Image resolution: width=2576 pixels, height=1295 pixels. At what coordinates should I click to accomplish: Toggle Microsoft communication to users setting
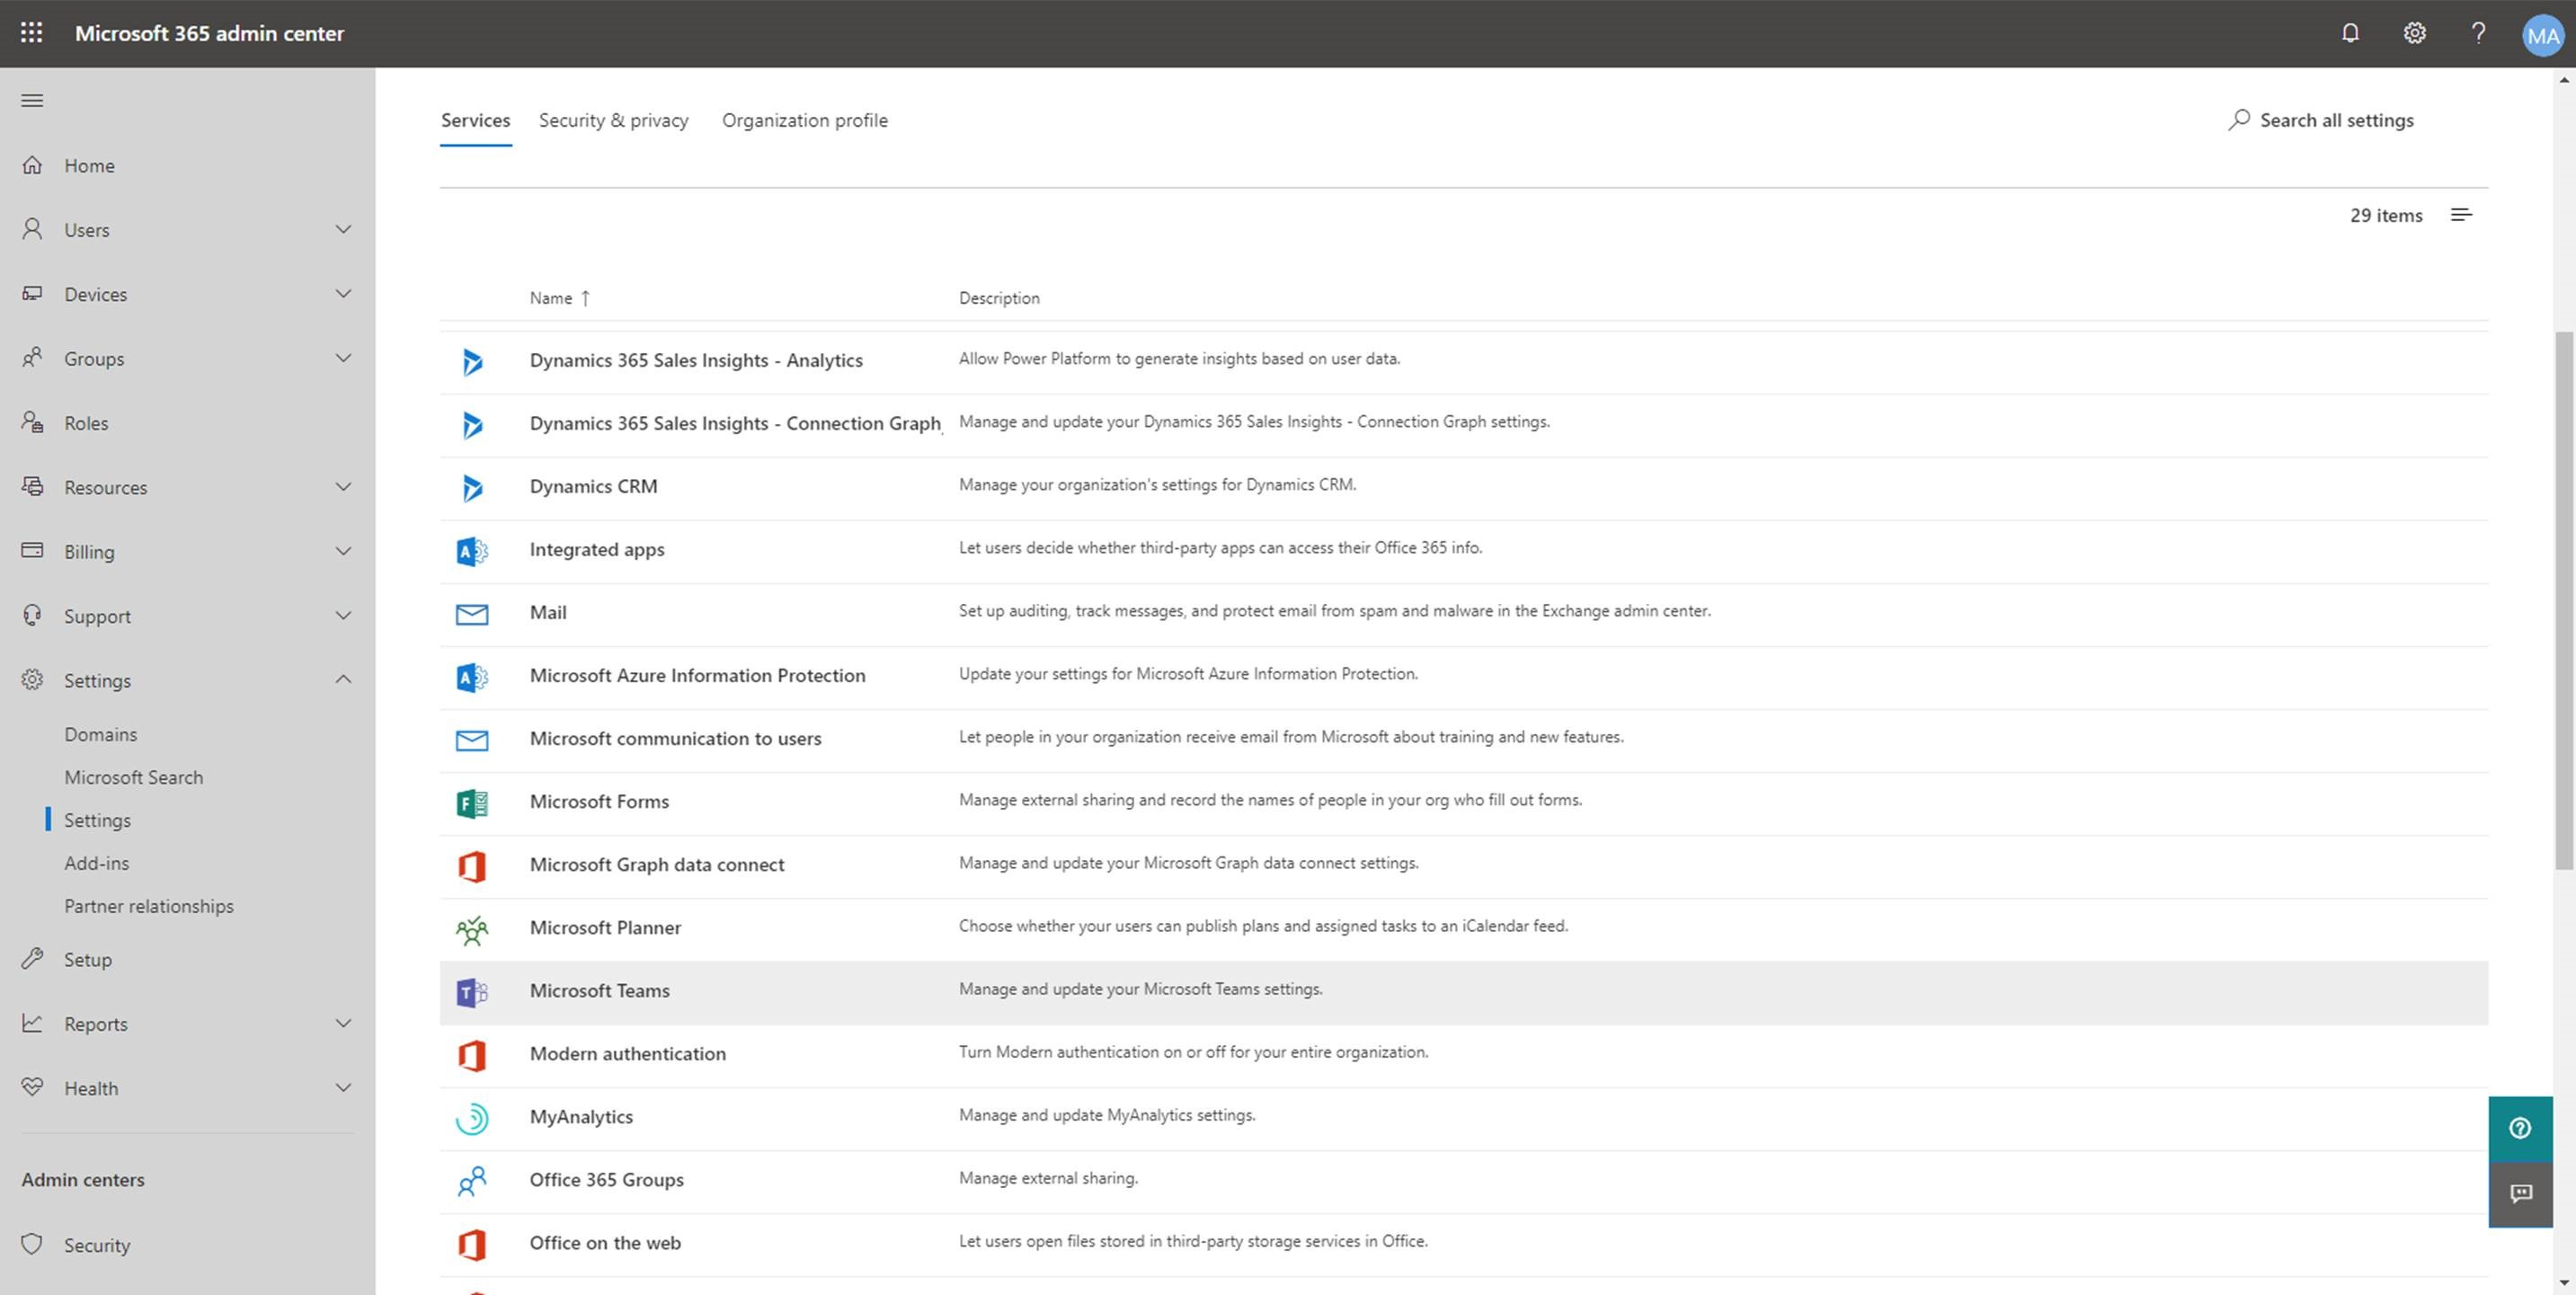tap(674, 737)
